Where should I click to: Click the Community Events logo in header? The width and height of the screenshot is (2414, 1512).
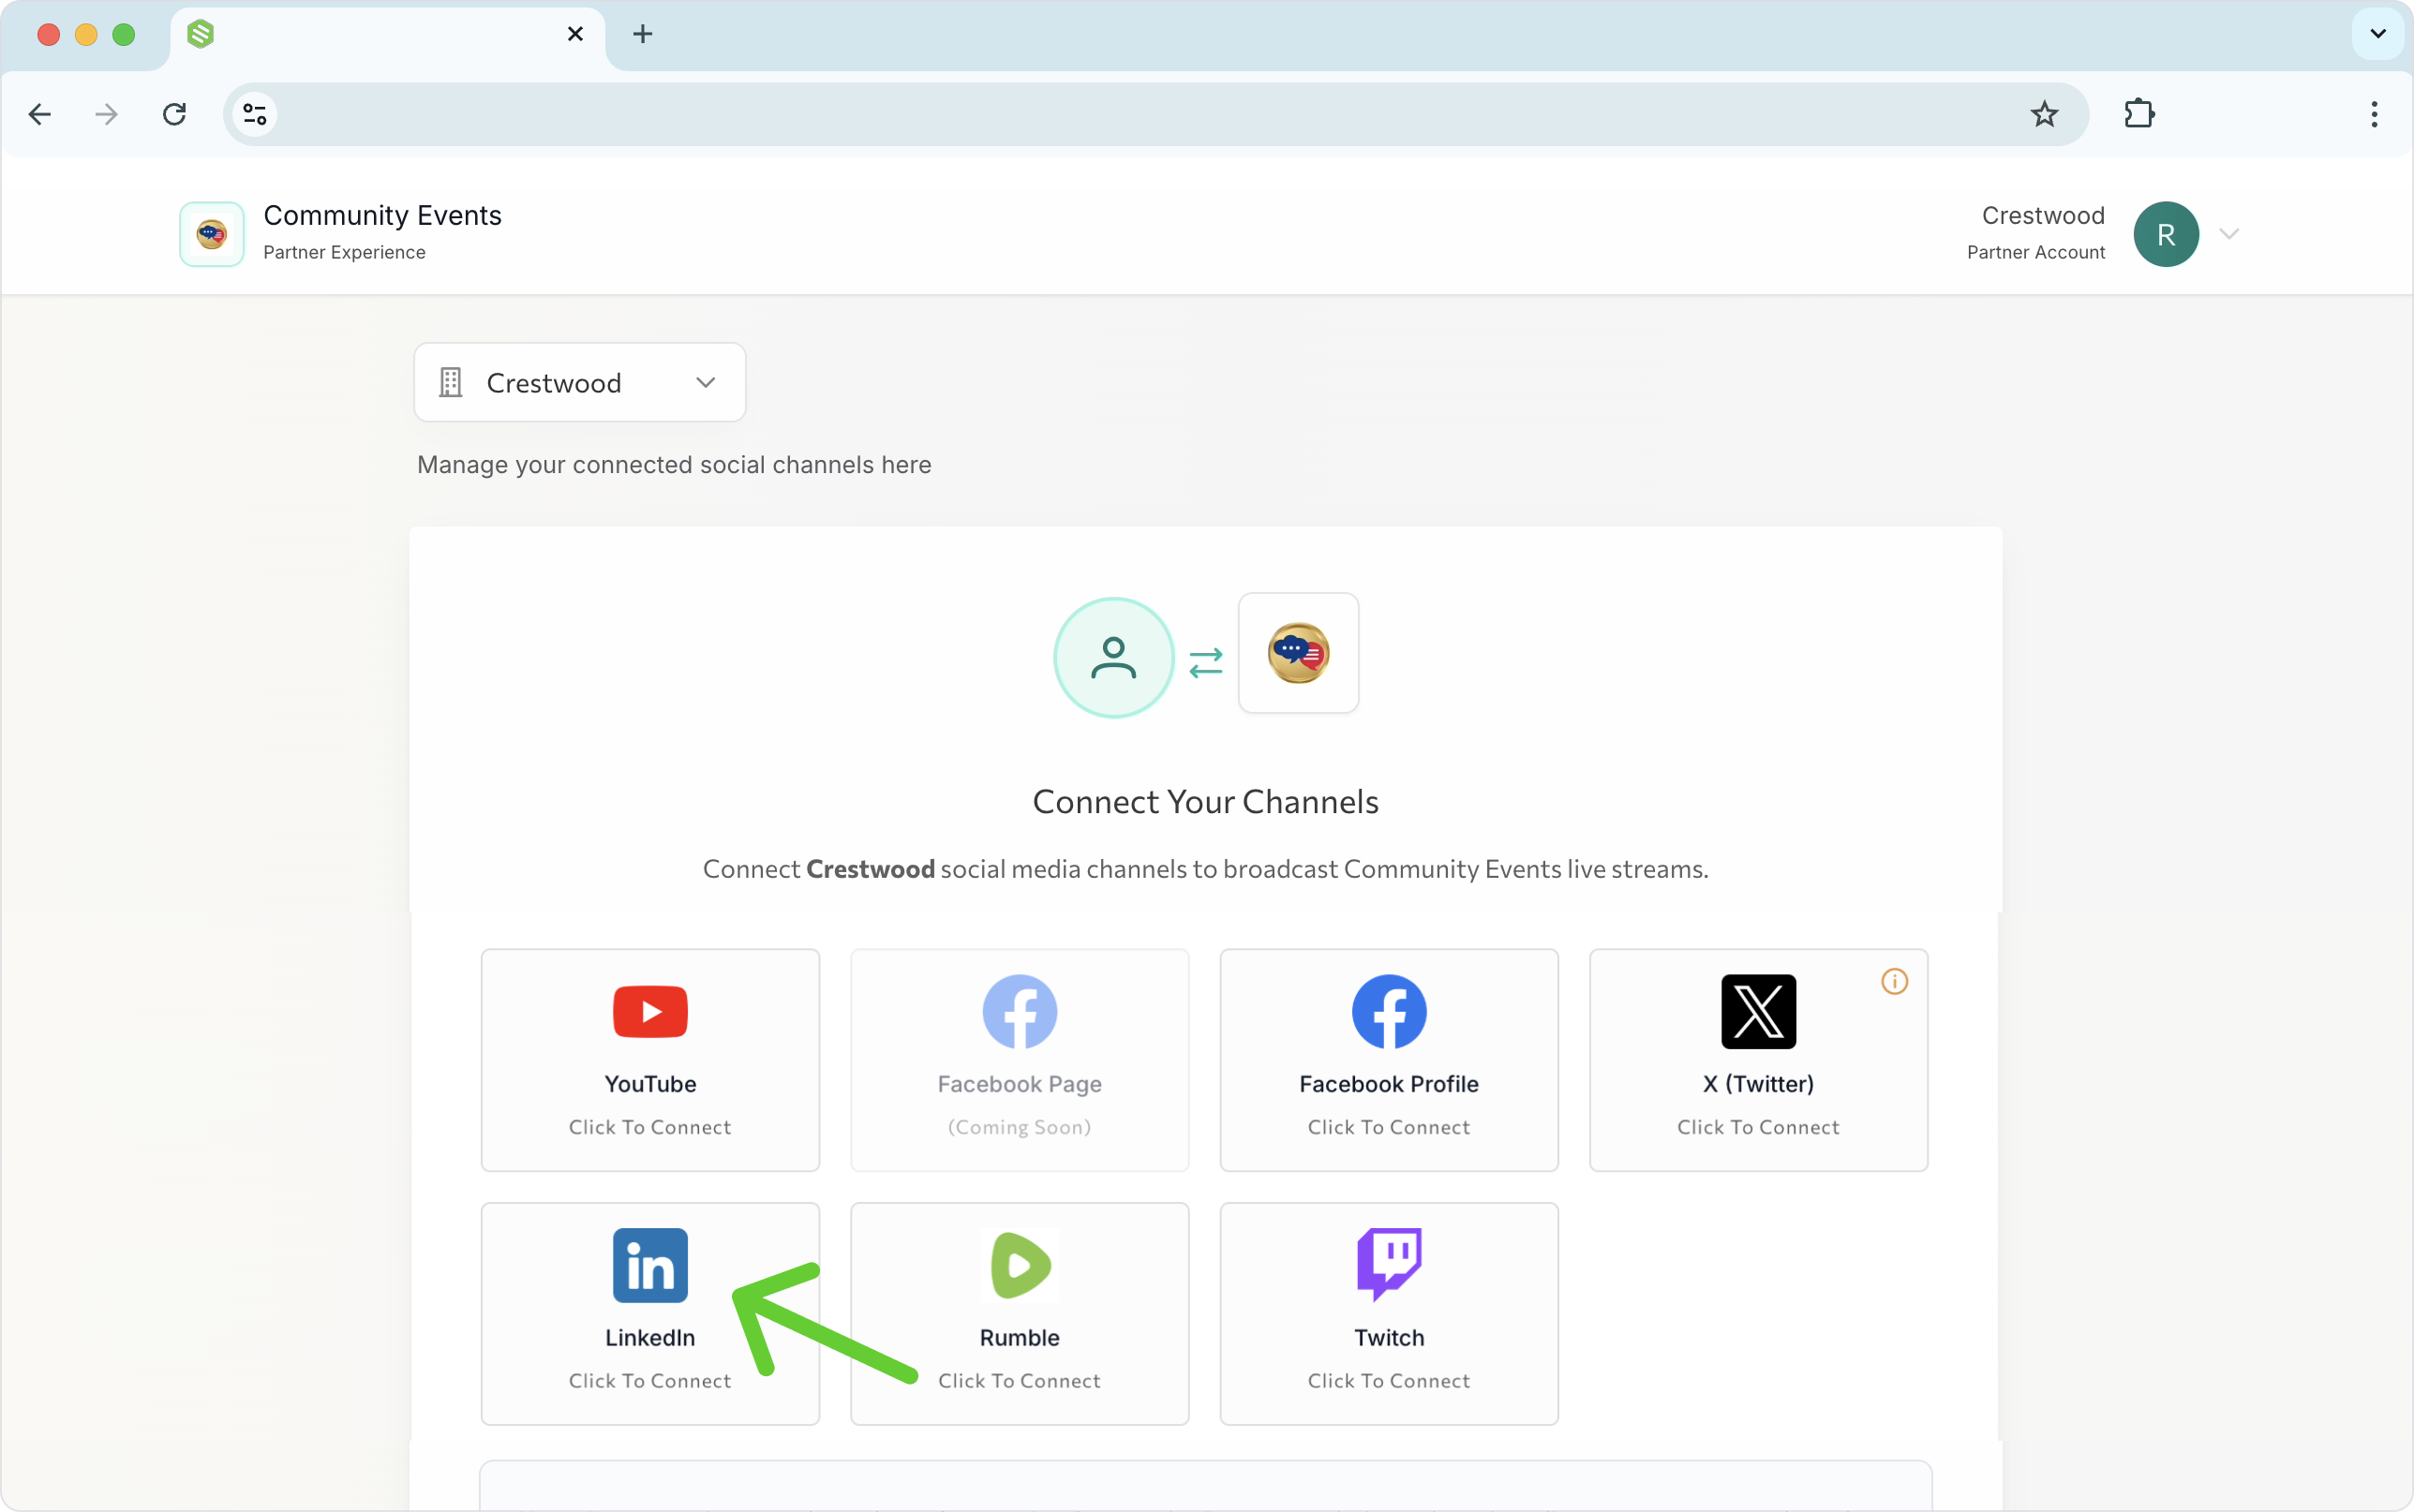click(211, 234)
